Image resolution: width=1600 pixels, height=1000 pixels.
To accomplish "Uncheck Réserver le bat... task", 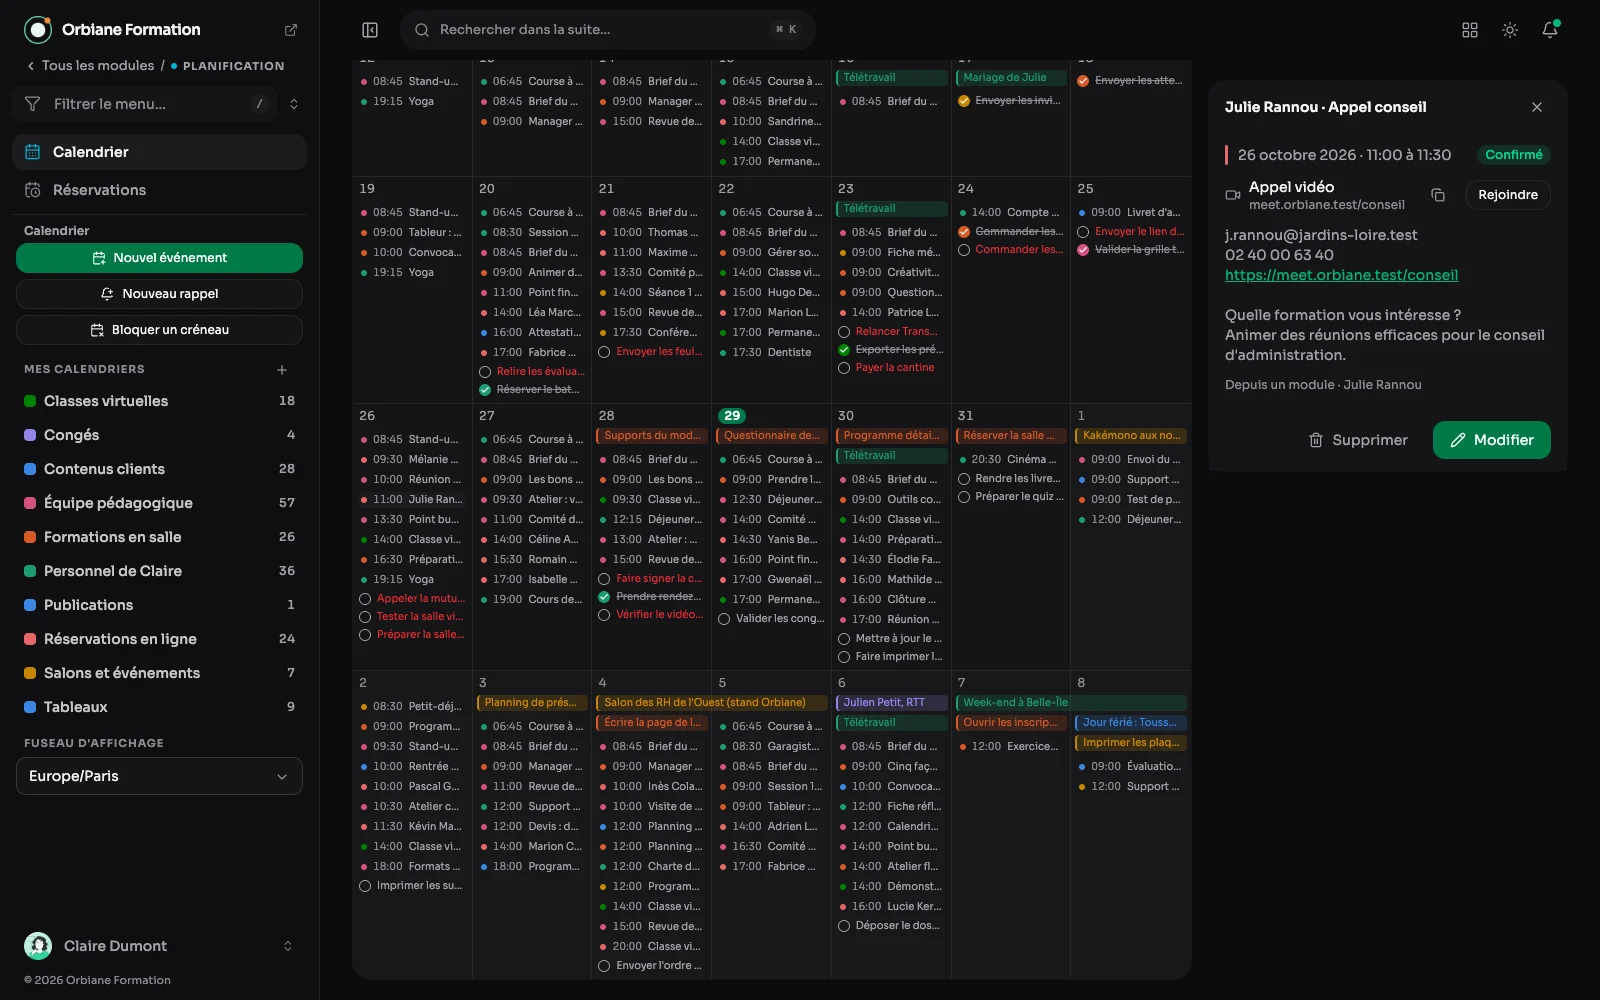I will [485, 390].
